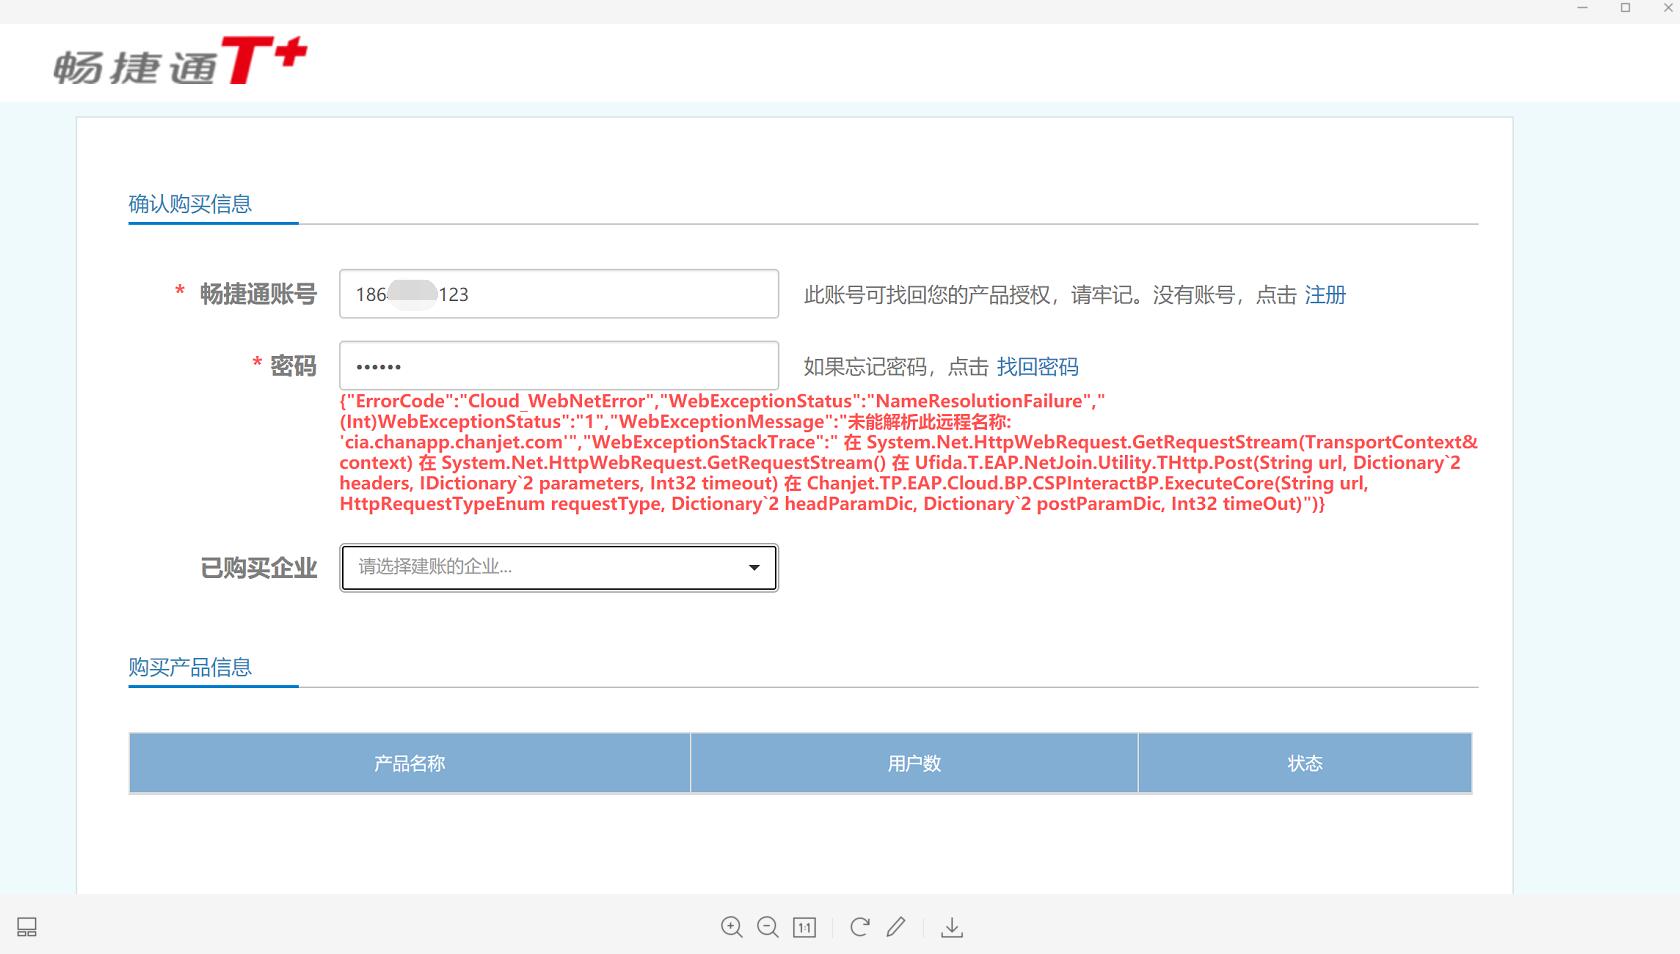Viewport: 1680px width, 954px height.
Task: Minimize the window
Action: click(1582, 8)
